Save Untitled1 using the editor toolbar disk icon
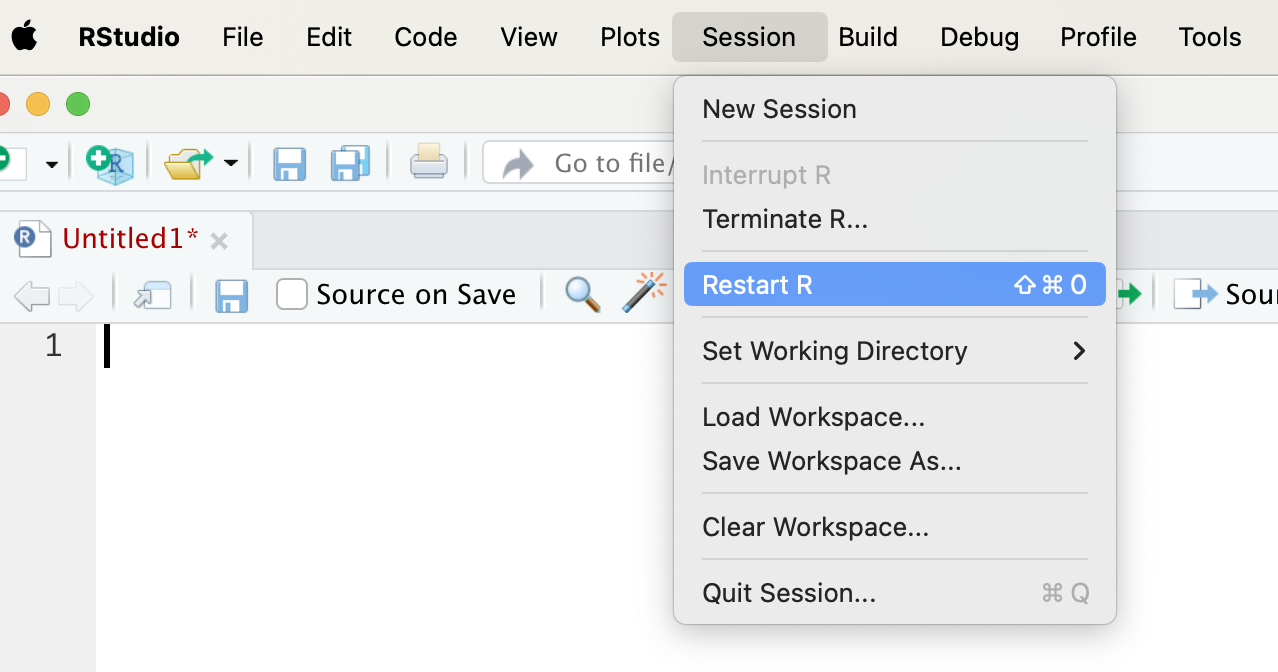 tap(232, 295)
